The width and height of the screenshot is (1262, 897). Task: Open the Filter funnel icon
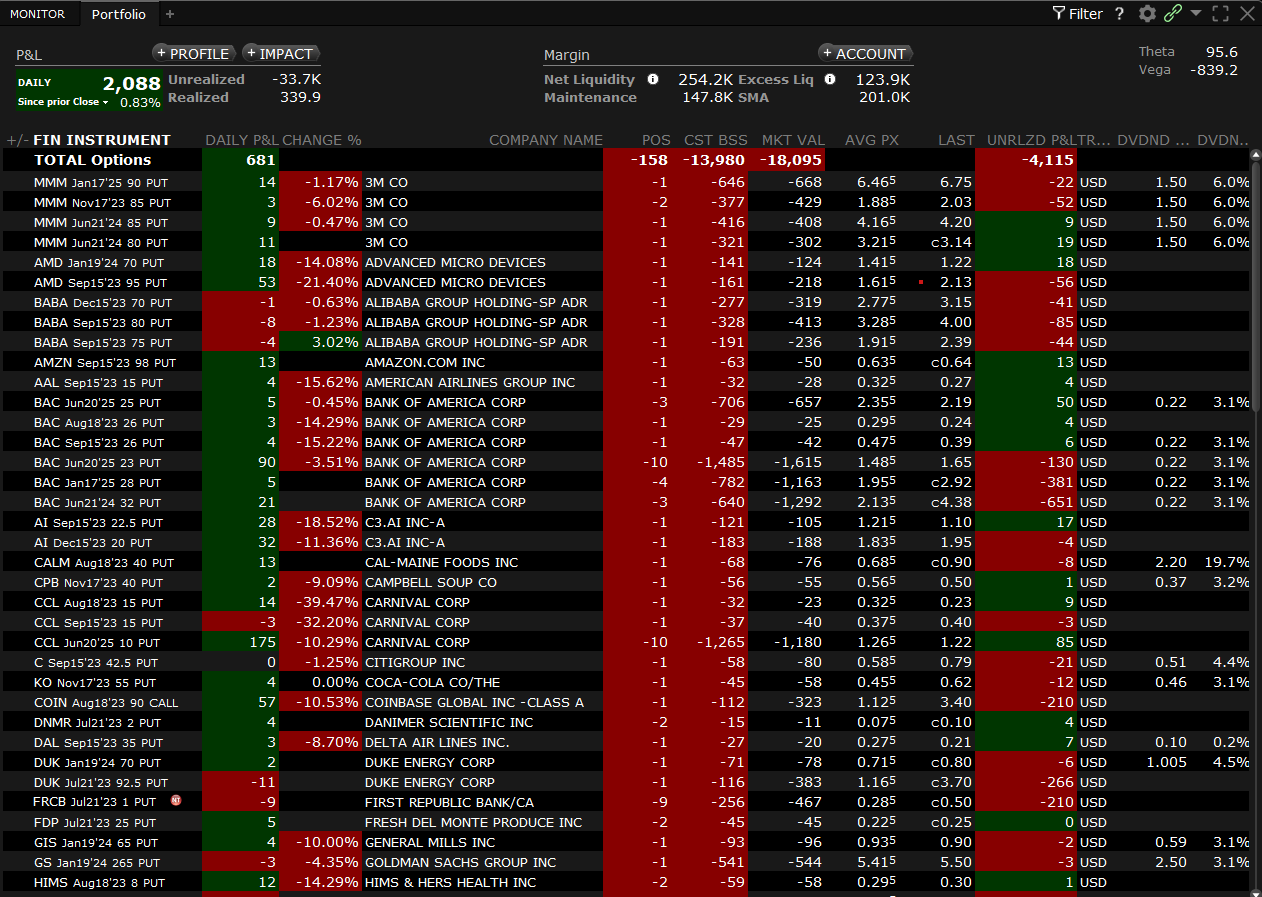pos(1059,14)
